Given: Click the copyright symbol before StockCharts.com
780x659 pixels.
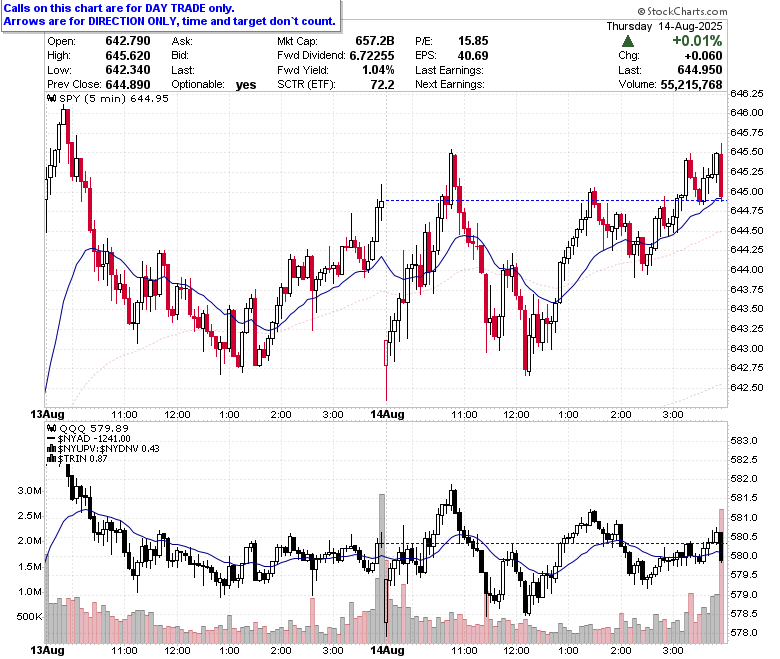Looking at the screenshot, I should [641, 11].
